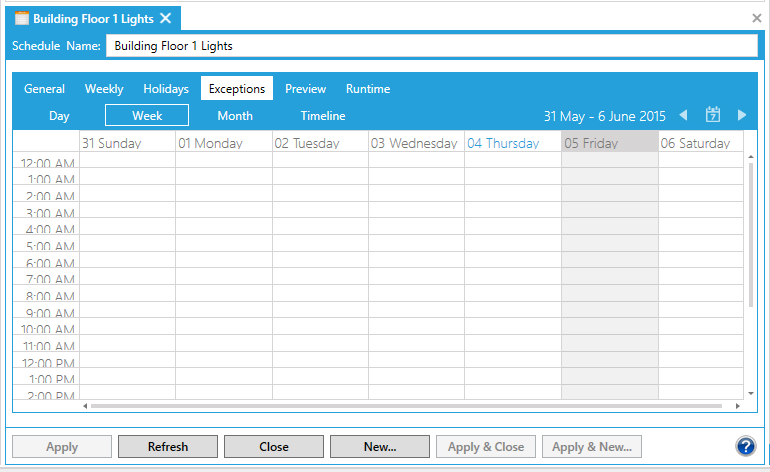Viewport: 770px width, 472px height.
Task: Show the Timeline view
Action: (323, 116)
